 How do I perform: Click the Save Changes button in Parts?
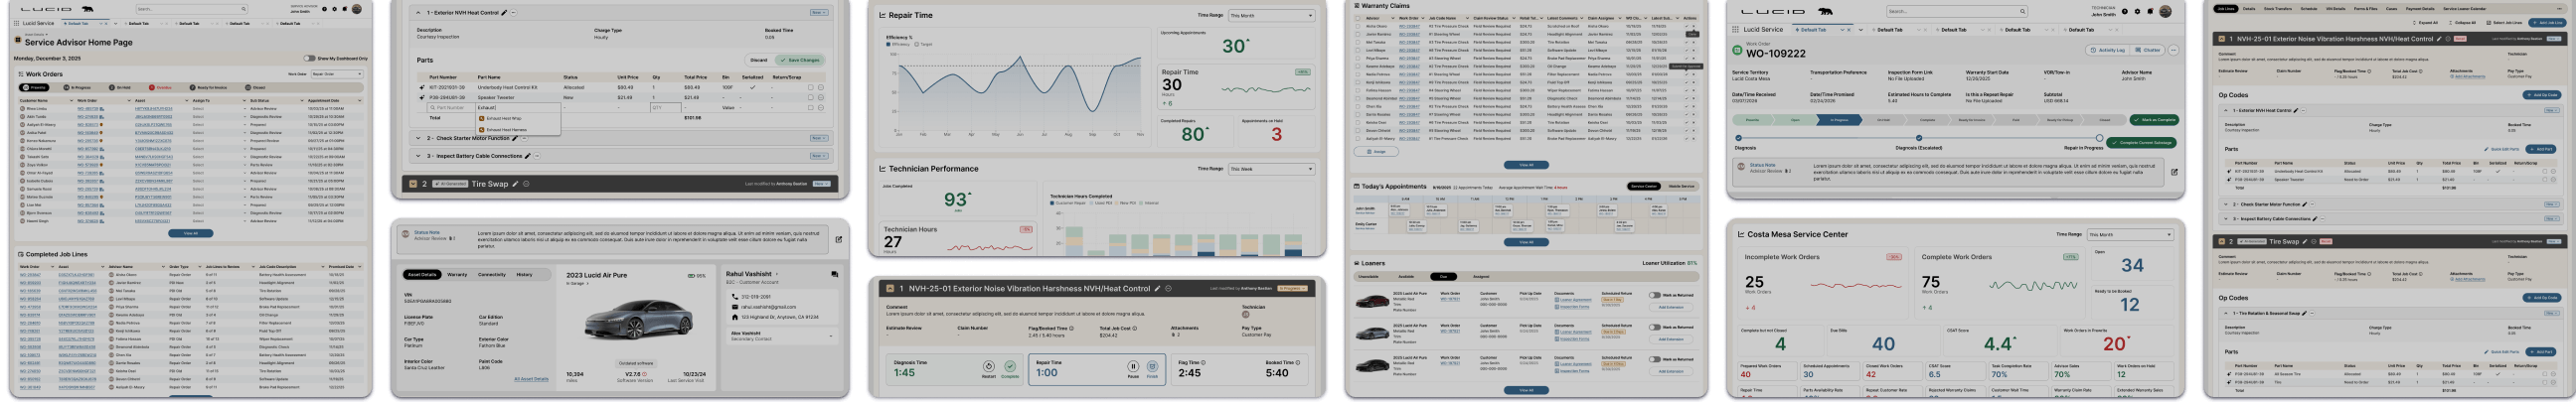pyautogui.click(x=800, y=60)
